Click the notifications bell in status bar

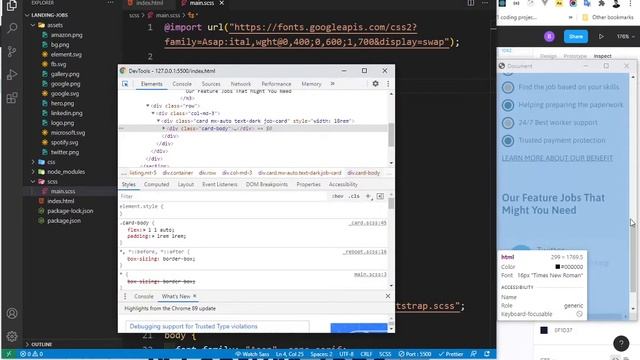(487, 354)
